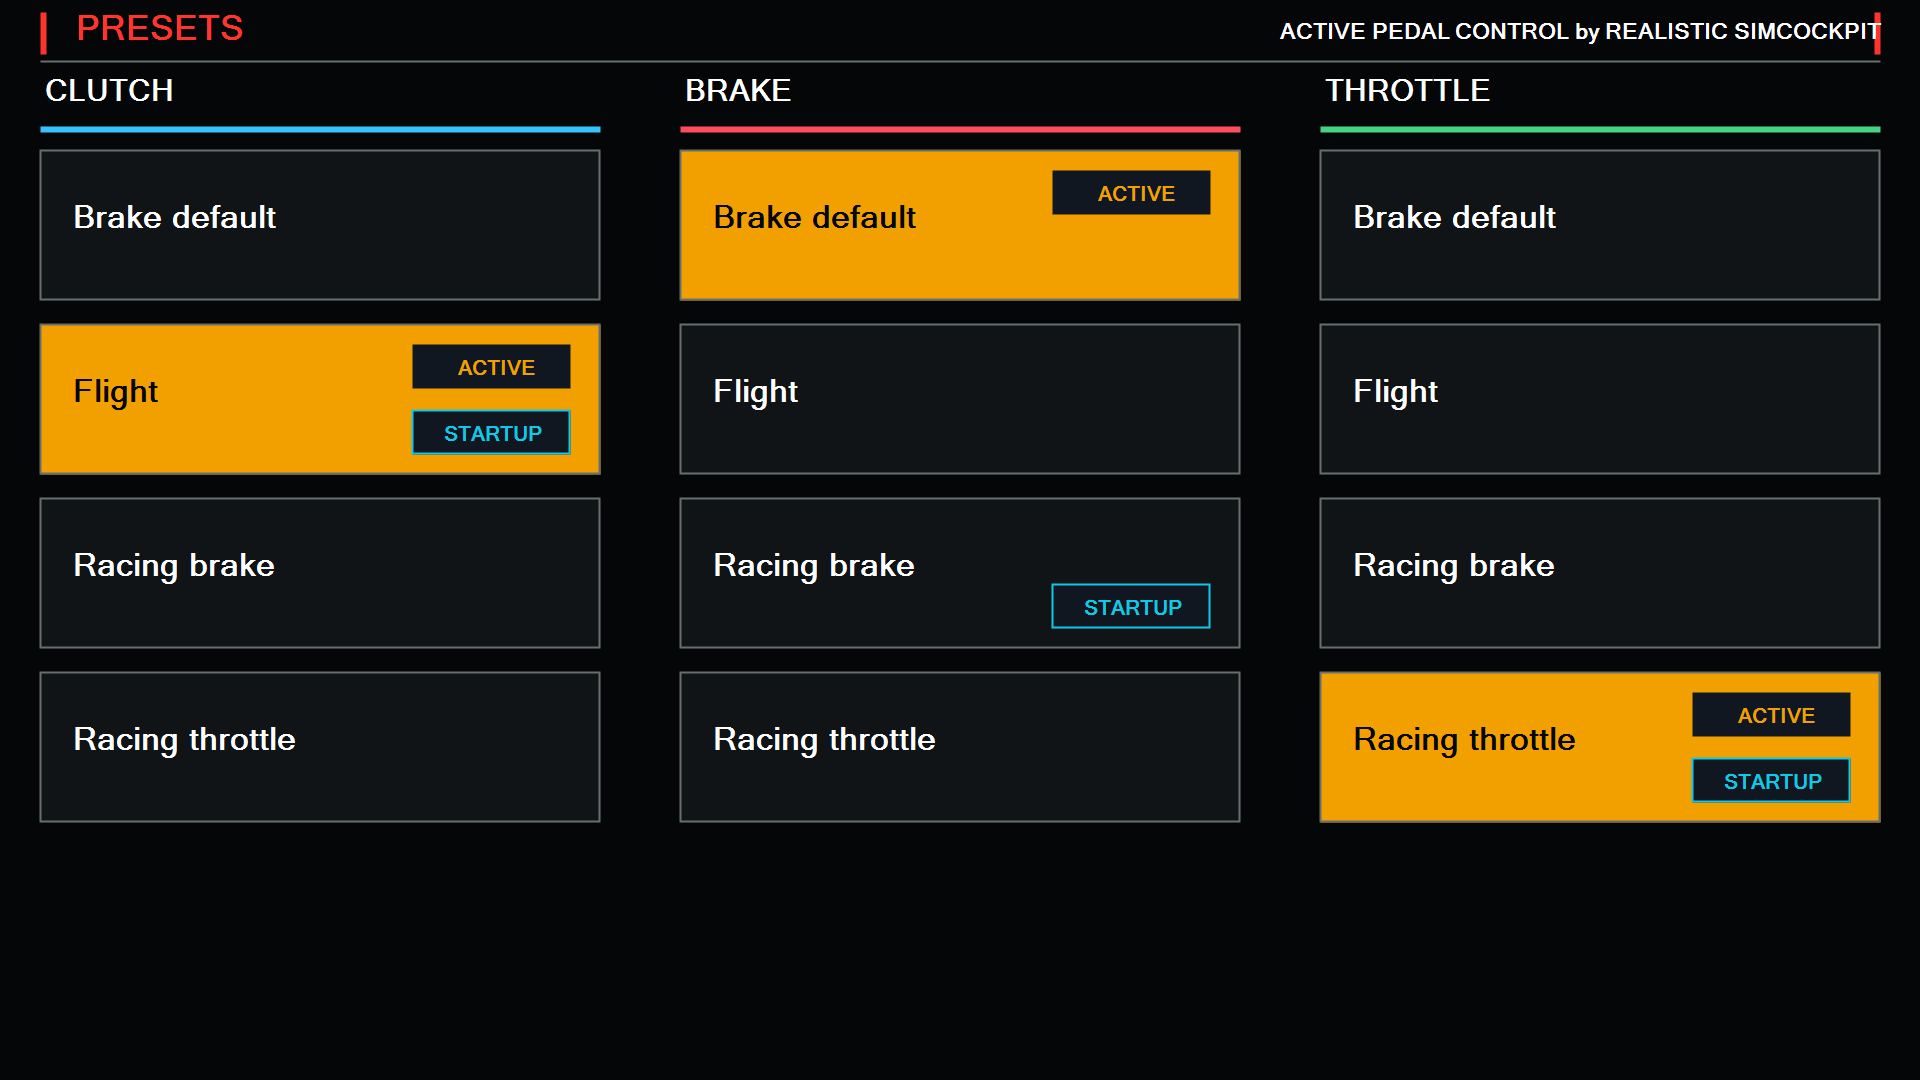Toggle STARTUP badge on BRAKE Racing brake
Screen dimensions: 1920x1080
[x=1131, y=607]
